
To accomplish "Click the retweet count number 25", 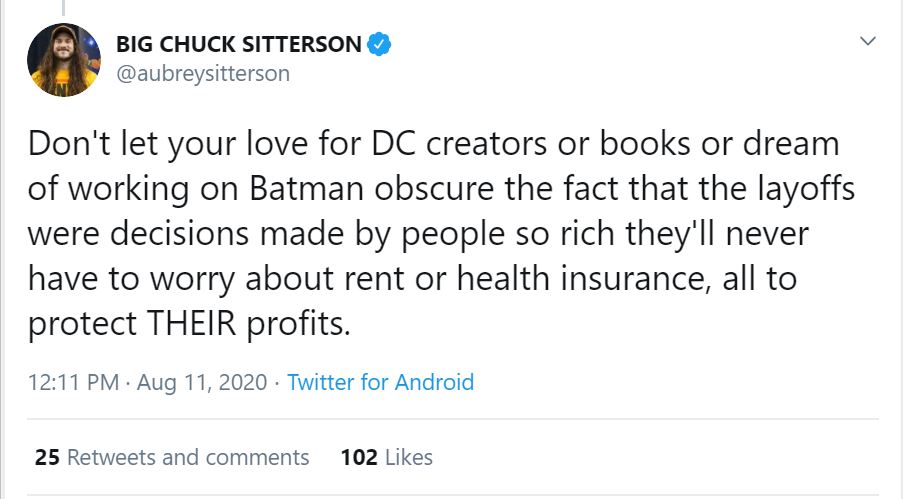I will pyautogui.click(x=47, y=457).
